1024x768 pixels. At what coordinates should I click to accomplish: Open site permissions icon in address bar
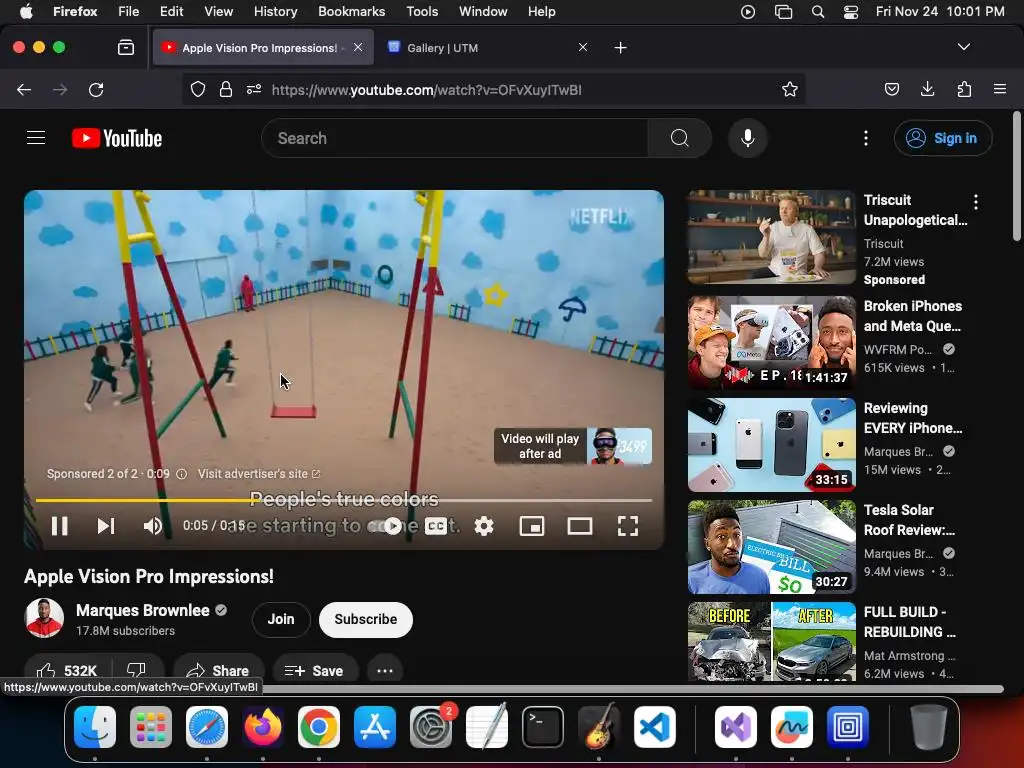point(254,89)
